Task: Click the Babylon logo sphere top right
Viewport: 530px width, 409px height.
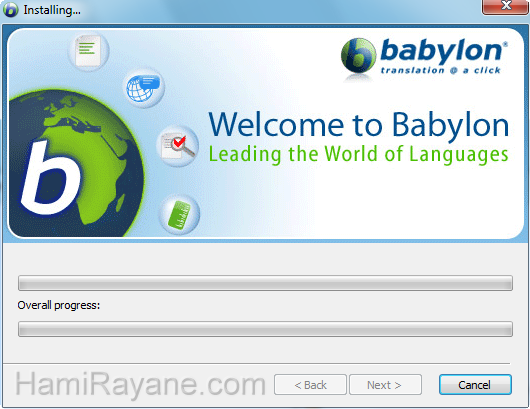Action: (x=358, y=56)
